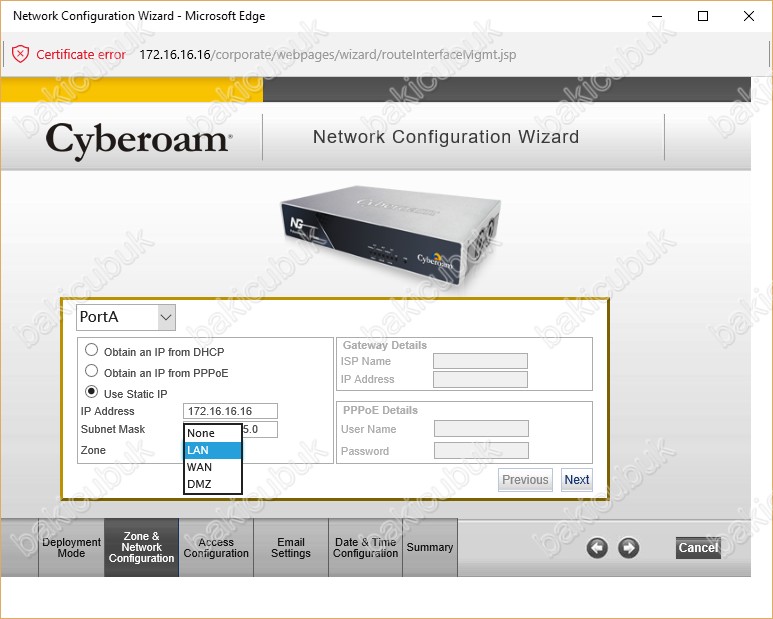
Task: Select Obtain an IP from PPPoE
Action: pyautogui.click(x=91, y=371)
